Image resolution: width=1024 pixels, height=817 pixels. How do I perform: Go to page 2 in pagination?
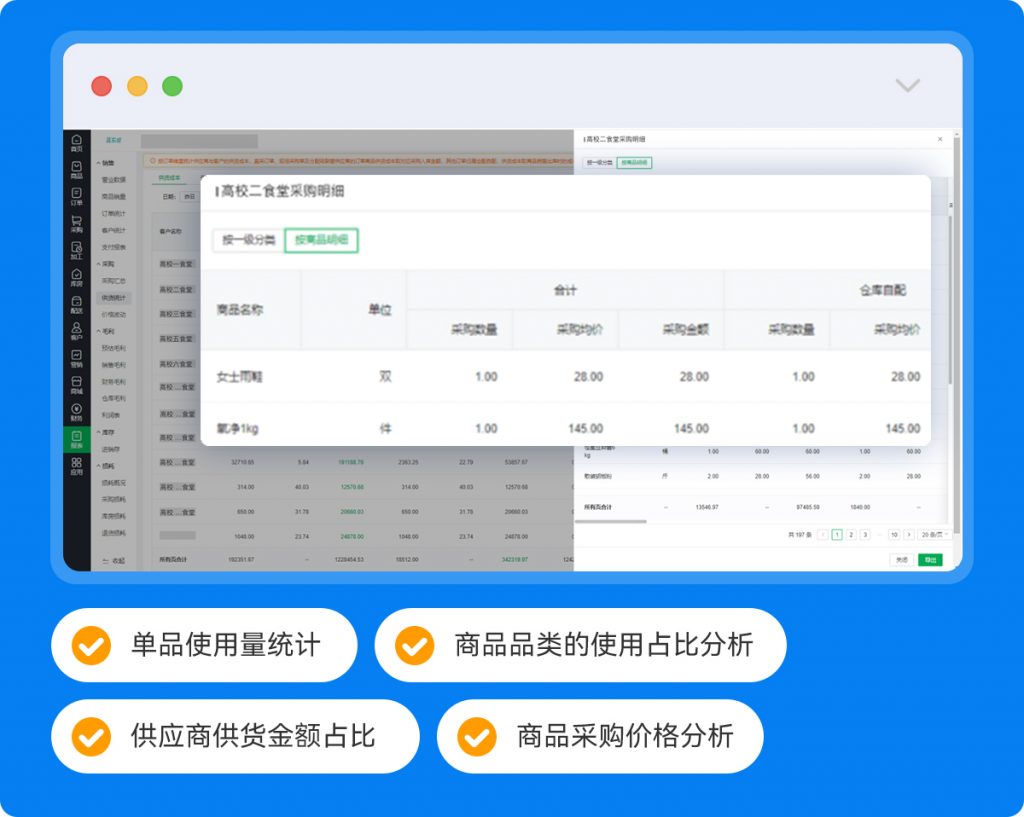(851, 535)
